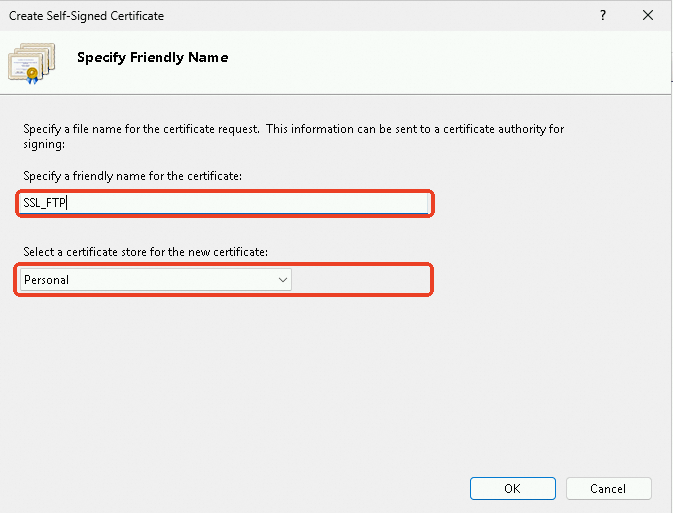
Task: Focus the friendly name text box
Action: click(x=224, y=203)
